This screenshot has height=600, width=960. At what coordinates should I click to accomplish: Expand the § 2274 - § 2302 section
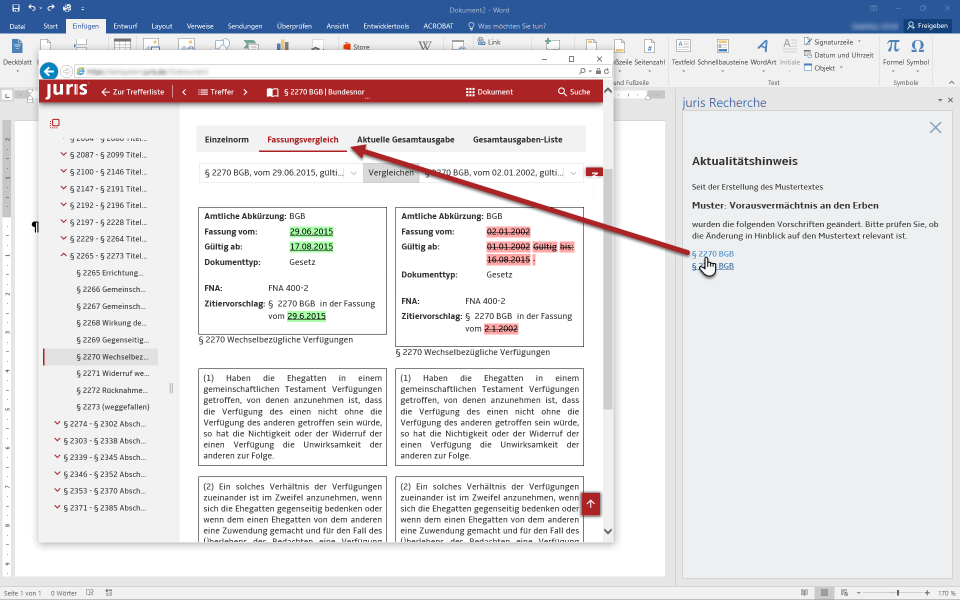(57, 424)
